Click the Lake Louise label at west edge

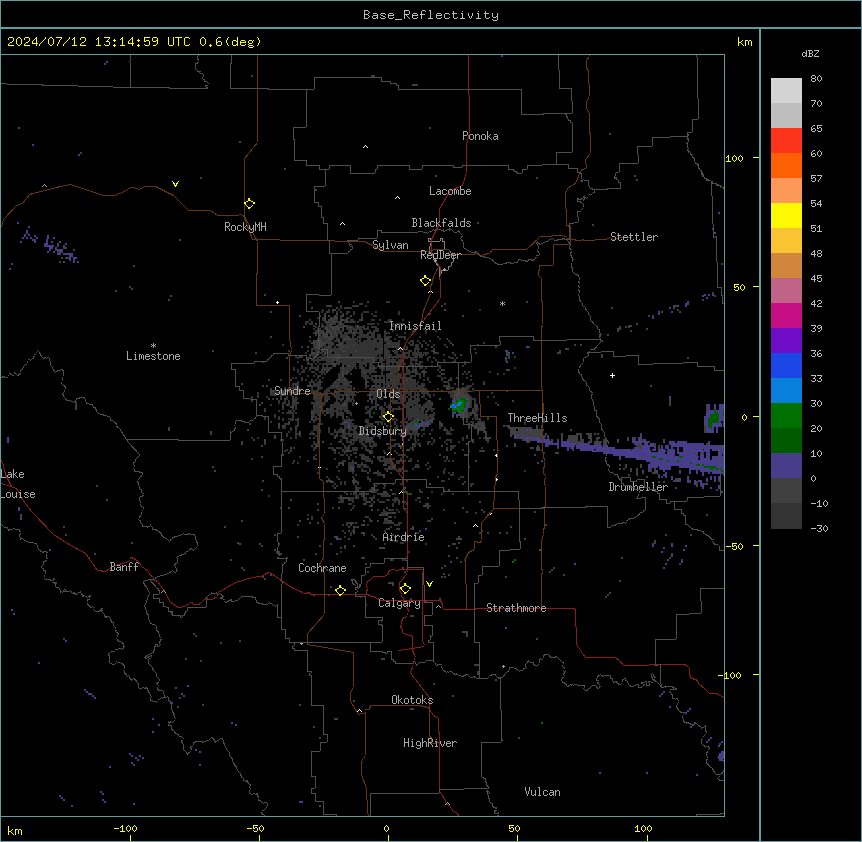(x=18, y=484)
